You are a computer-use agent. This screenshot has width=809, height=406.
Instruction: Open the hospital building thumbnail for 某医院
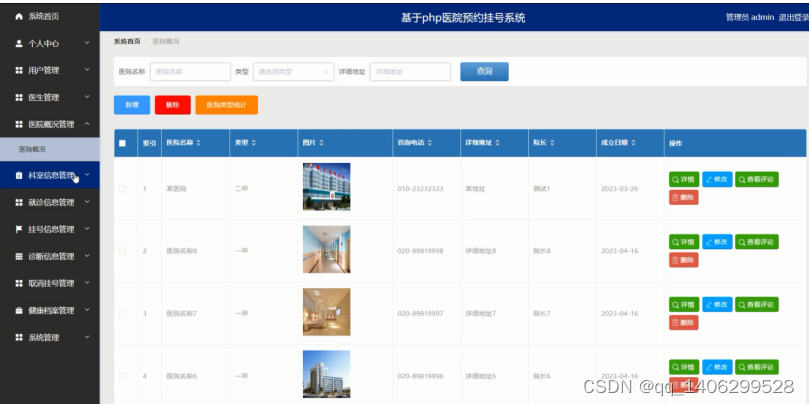pos(327,187)
